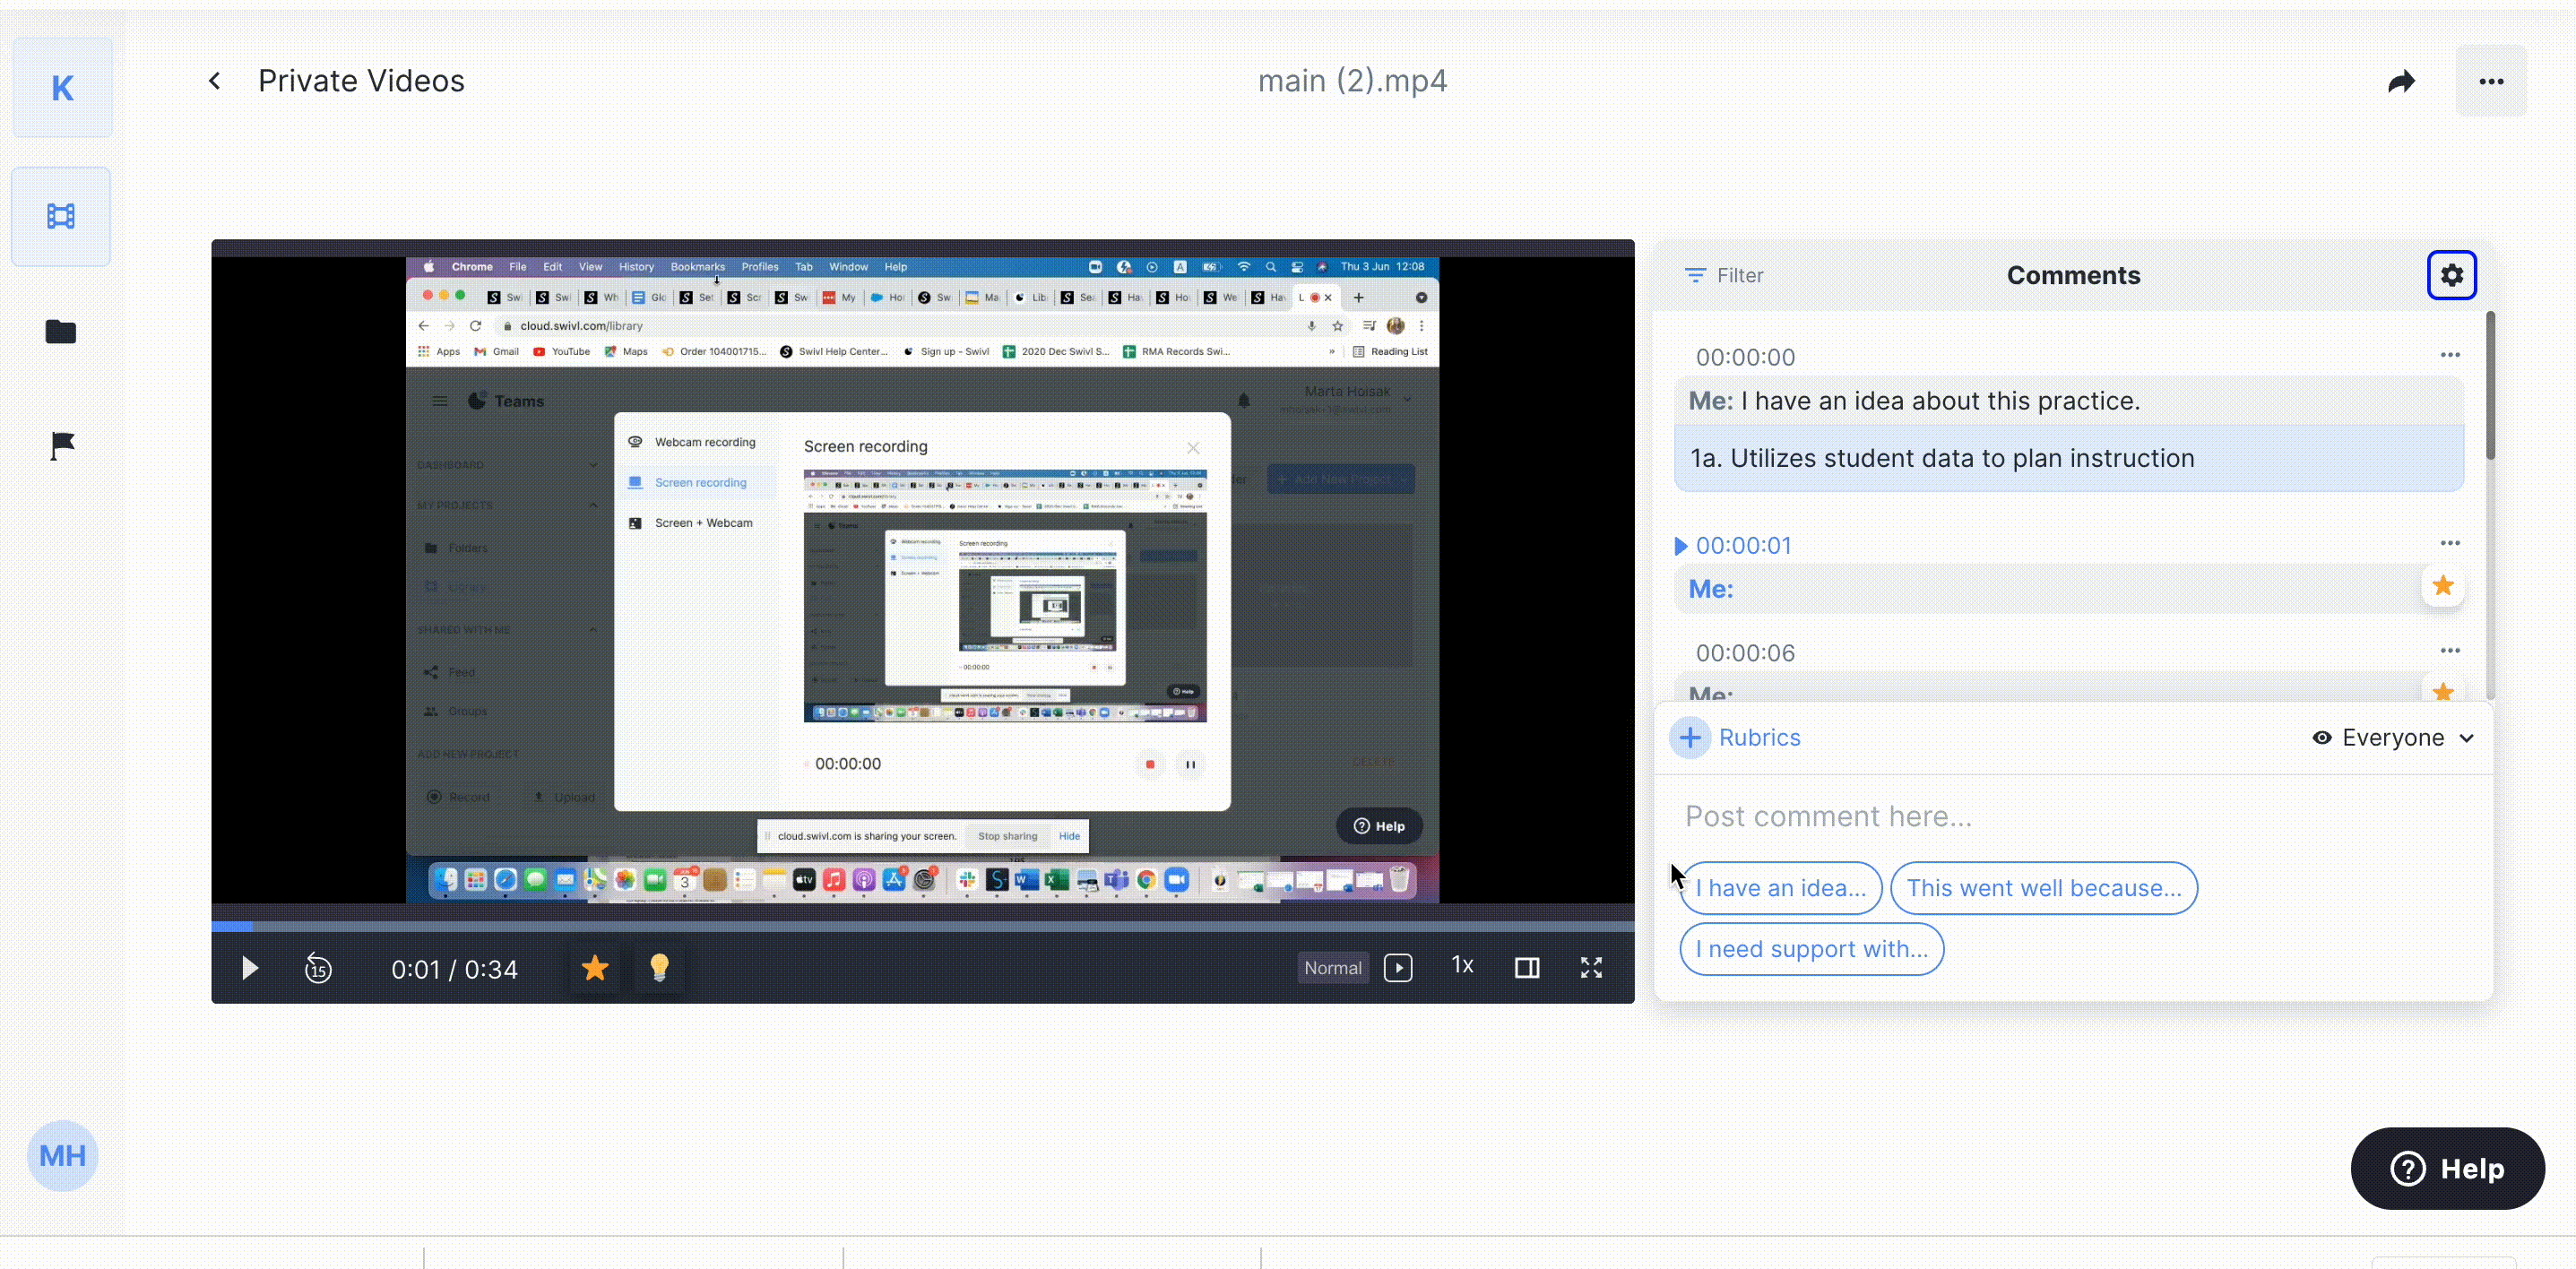Click the share arrow icon at top
Image resolution: width=2576 pixels, height=1269 pixels.
(2401, 82)
